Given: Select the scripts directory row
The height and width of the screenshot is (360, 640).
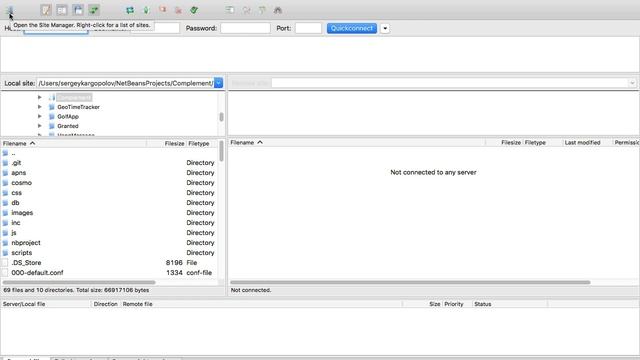Looking at the screenshot, I should (109, 253).
